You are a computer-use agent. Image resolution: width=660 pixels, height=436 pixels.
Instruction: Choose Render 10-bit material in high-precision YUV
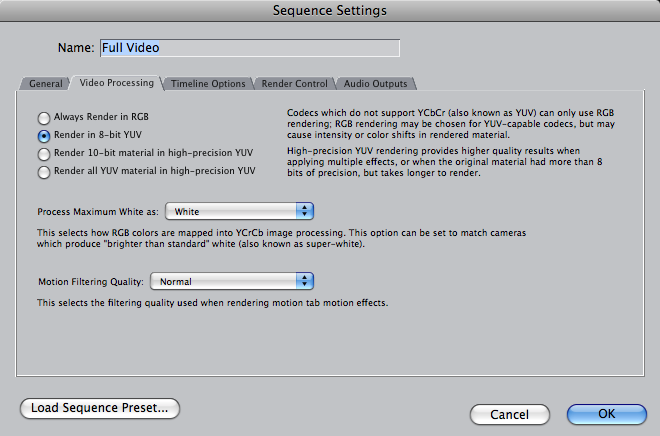44,154
